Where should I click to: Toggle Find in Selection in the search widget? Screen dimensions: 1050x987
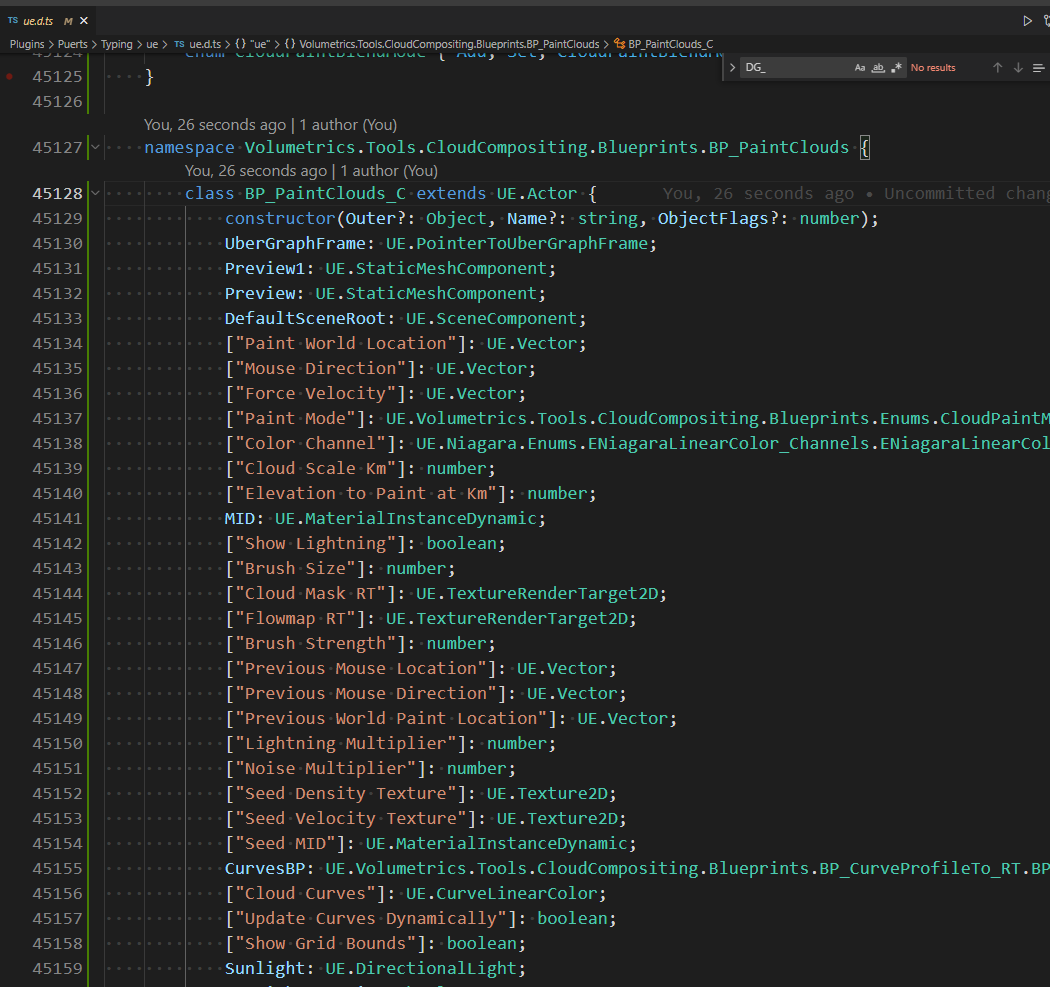[x=1038, y=67]
